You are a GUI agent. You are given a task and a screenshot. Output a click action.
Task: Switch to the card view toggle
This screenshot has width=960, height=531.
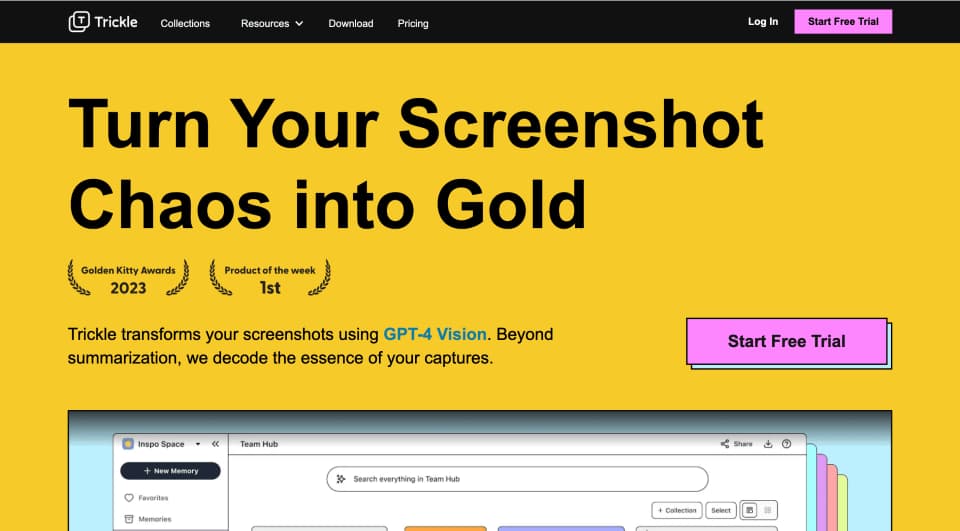[x=750, y=510]
